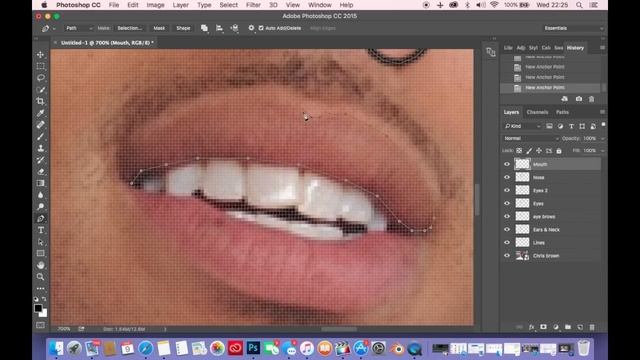
Task: Select the Untitled-1 document tab
Action: [105, 42]
